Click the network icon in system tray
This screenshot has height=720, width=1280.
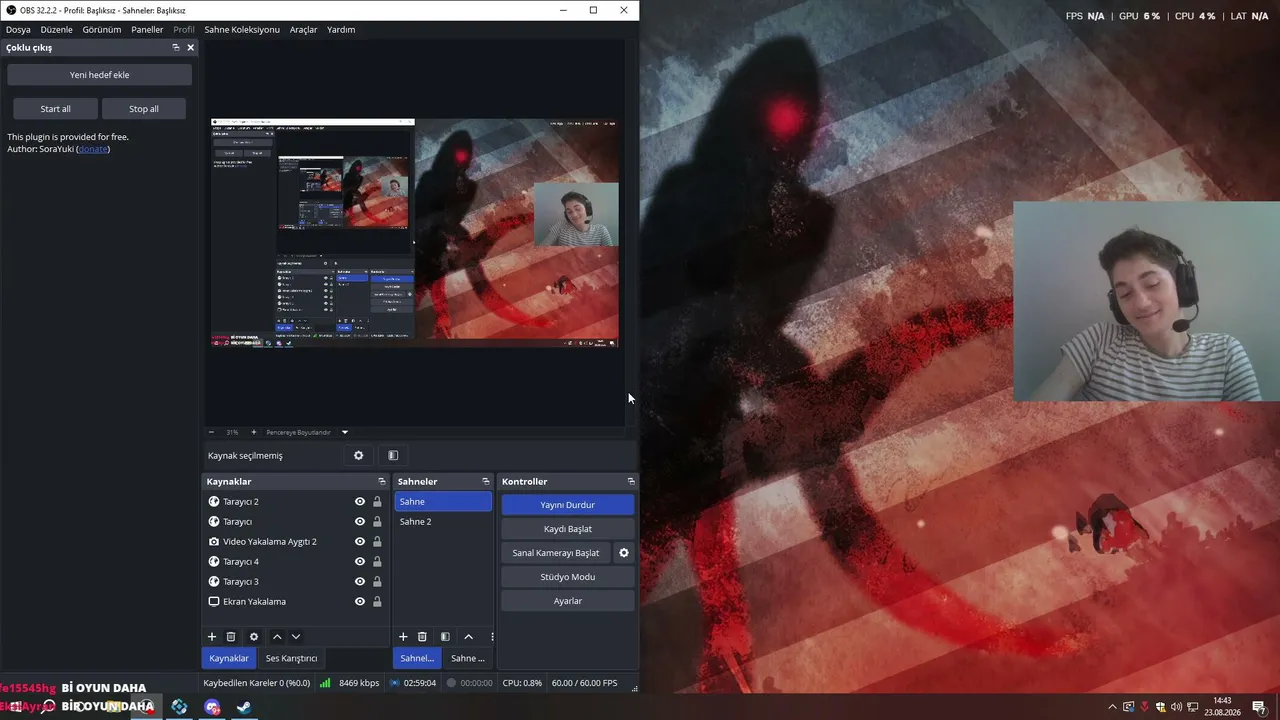(x=1193, y=707)
